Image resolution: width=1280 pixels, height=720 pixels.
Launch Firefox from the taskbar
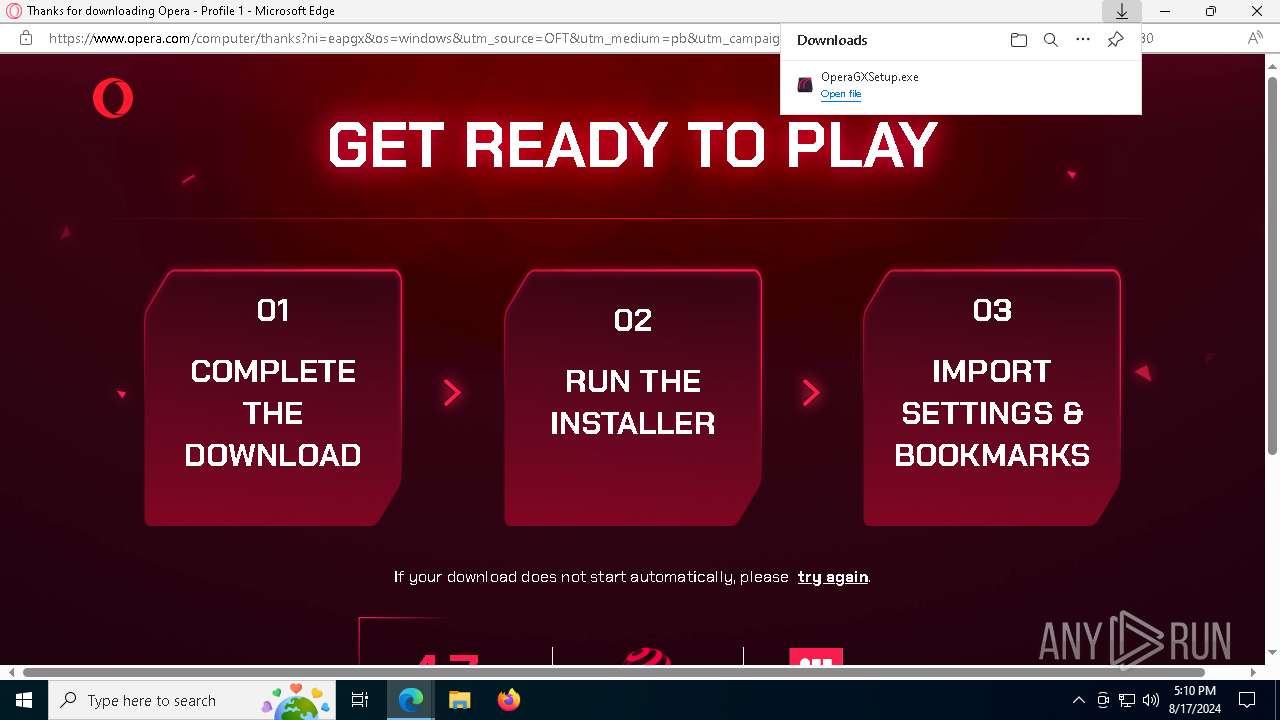click(x=508, y=700)
